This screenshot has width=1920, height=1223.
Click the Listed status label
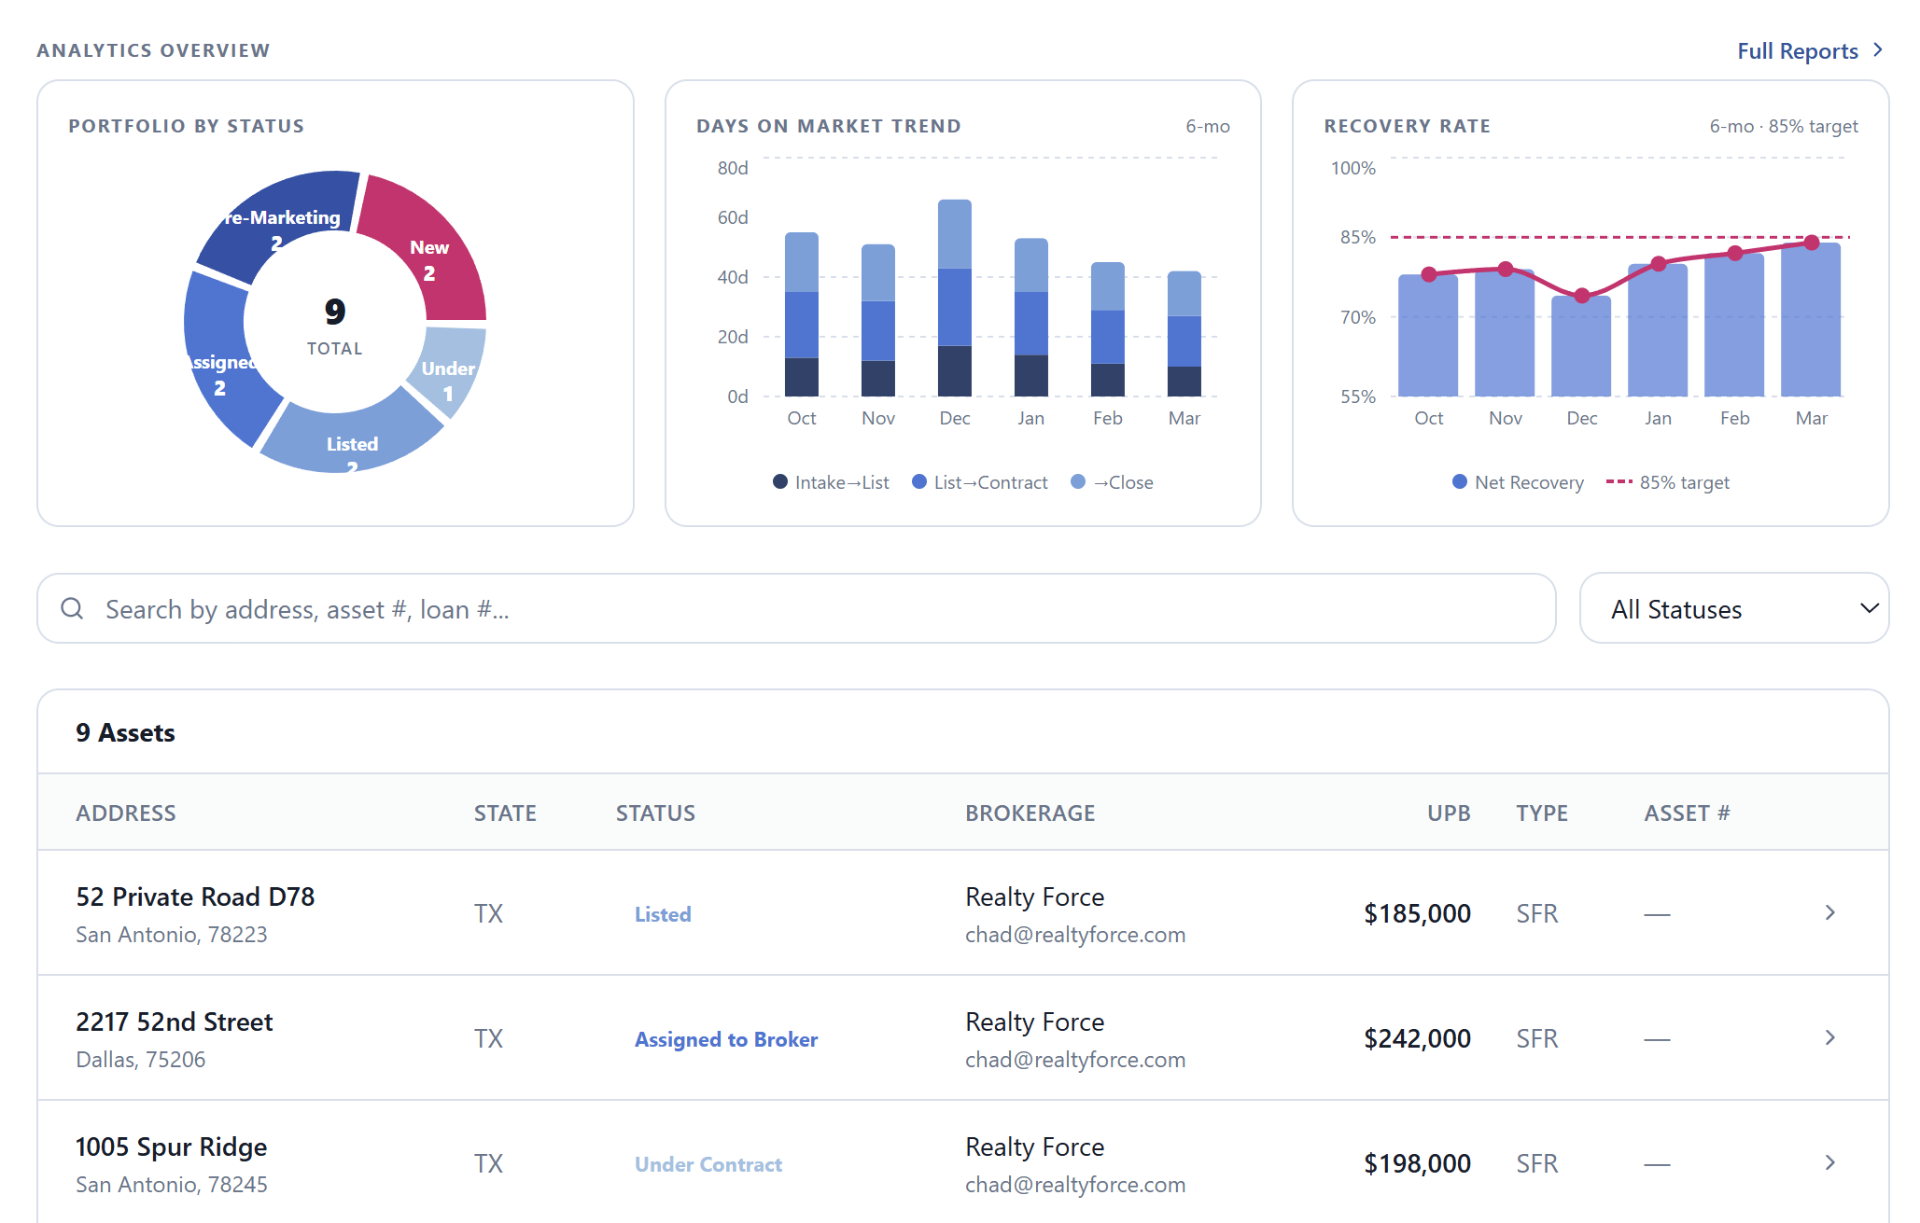663,913
